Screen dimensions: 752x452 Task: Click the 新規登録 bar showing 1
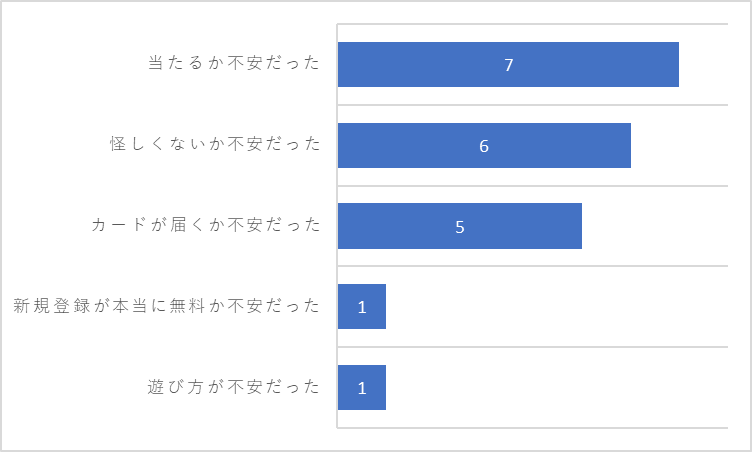tap(362, 307)
